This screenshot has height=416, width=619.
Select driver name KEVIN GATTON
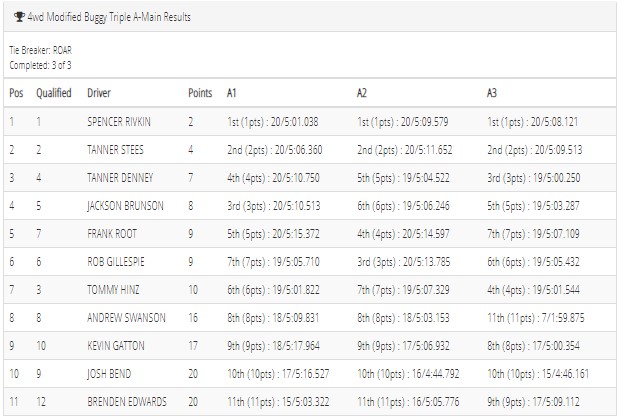[116, 346]
